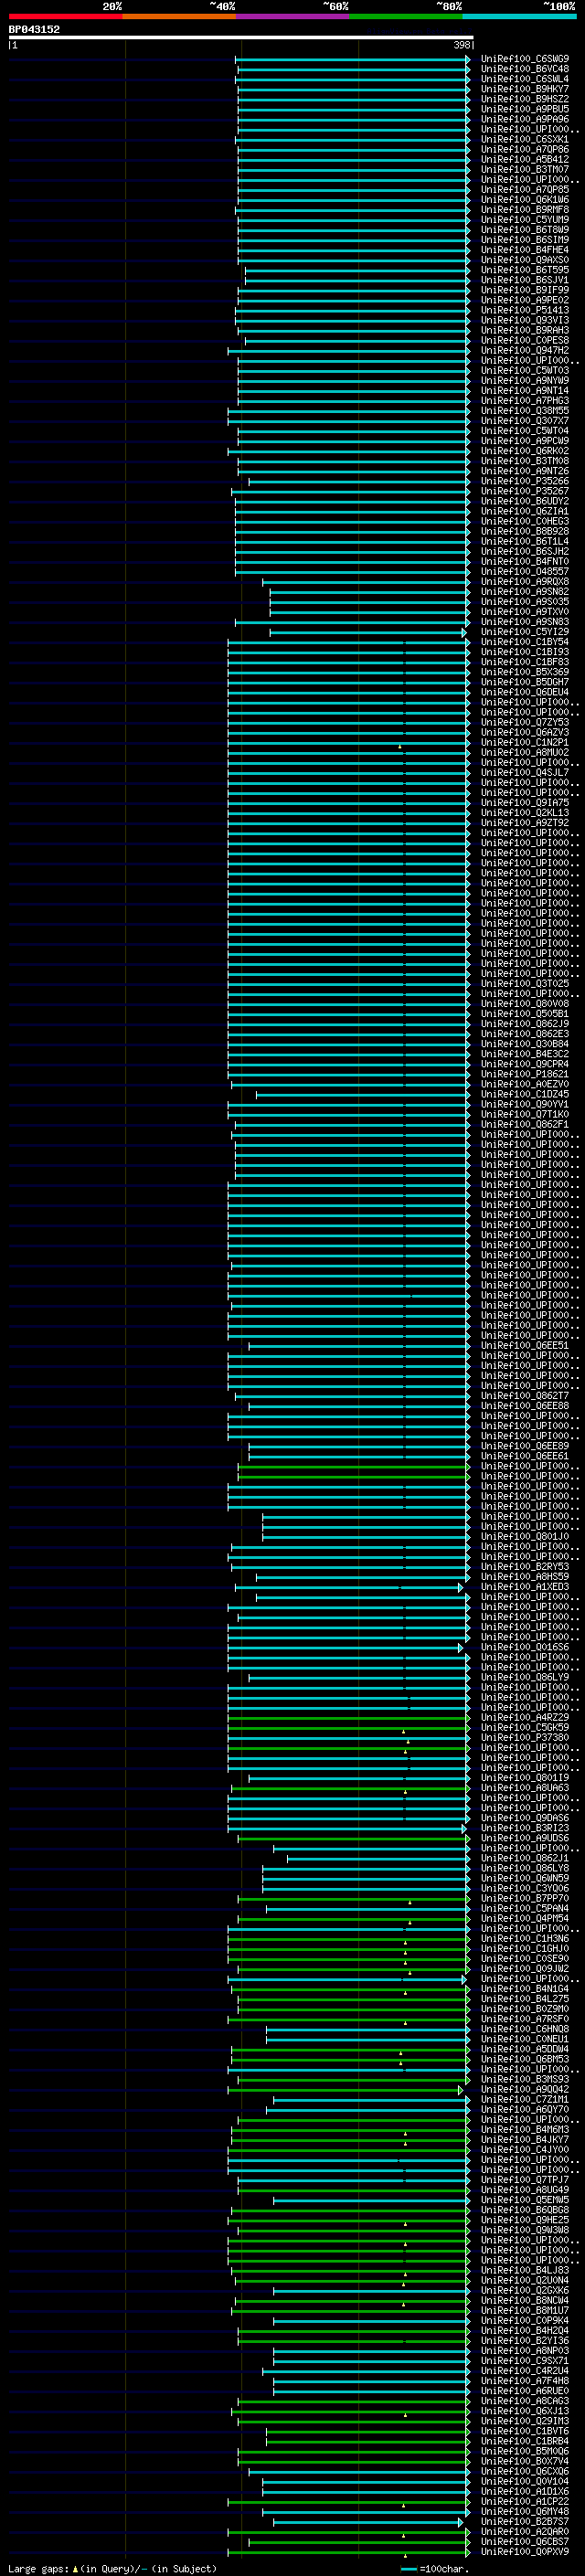Open hit UniRef100_C7Z1M1 label
This screenshot has height=2576, width=585.
click(x=525, y=2099)
